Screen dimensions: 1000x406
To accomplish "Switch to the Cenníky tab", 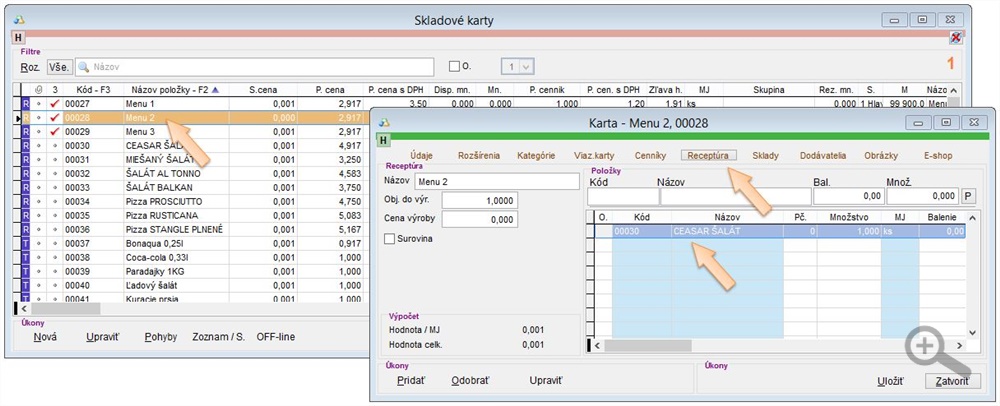I will (x=649, y=156).
